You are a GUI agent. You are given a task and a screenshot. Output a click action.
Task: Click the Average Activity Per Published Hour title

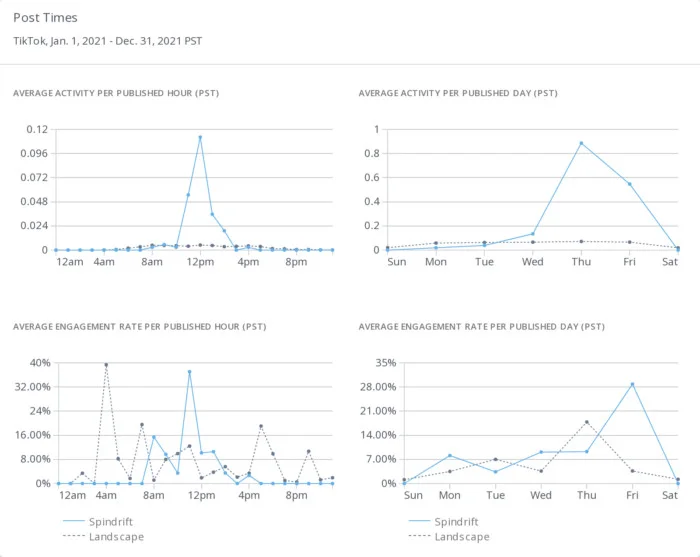click(116, 93)
